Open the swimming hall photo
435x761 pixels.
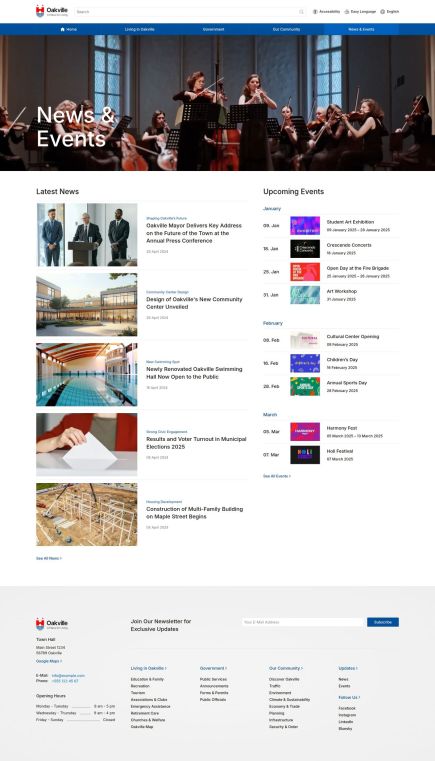click(x=86, y=375)
